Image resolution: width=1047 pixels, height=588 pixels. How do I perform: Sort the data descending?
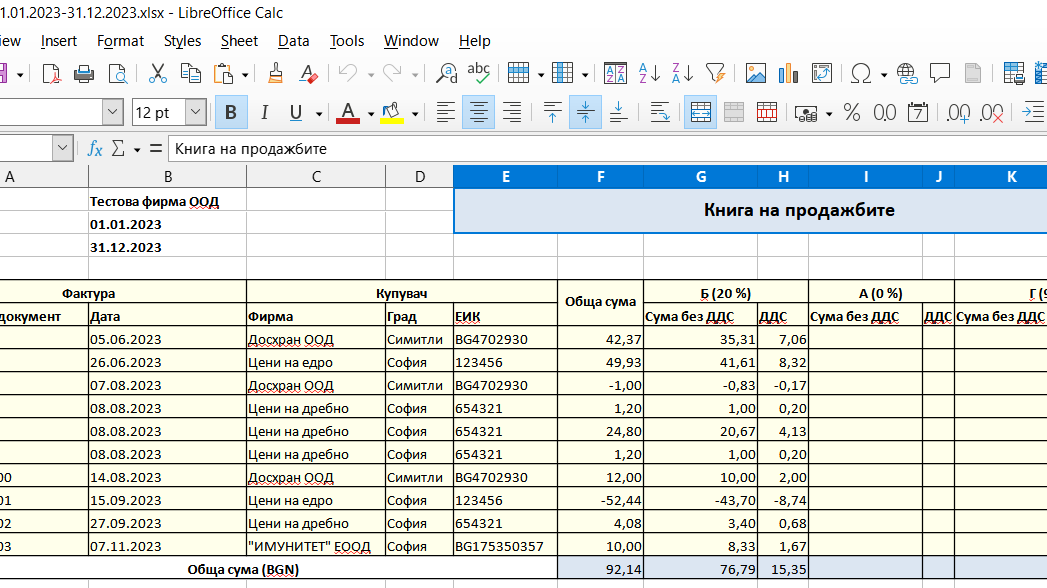(682, 73)
